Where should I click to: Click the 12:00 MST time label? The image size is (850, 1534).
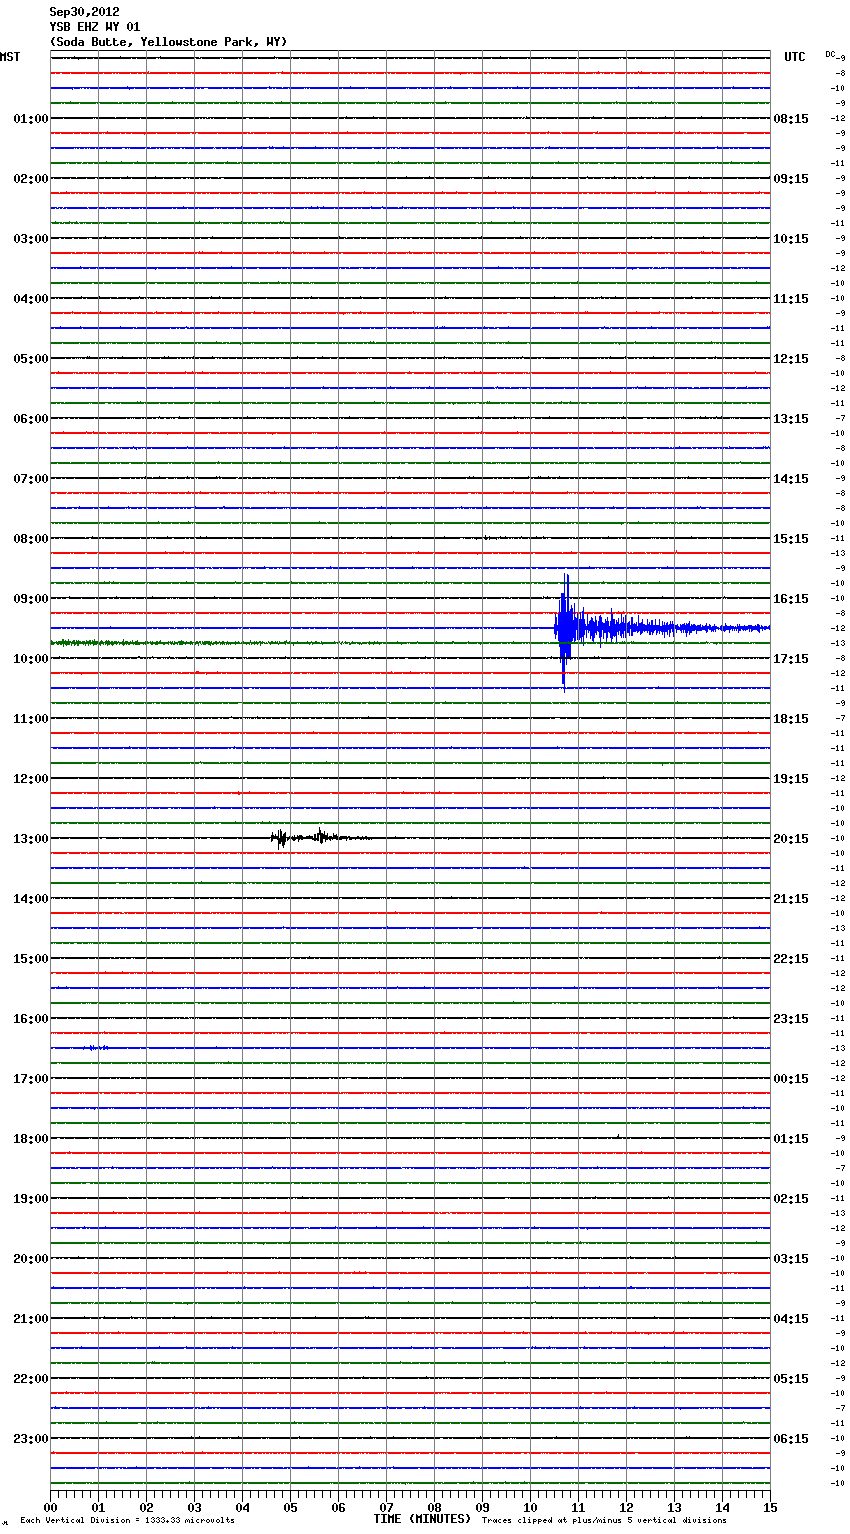pyautogui.click(x=30, y=779)
